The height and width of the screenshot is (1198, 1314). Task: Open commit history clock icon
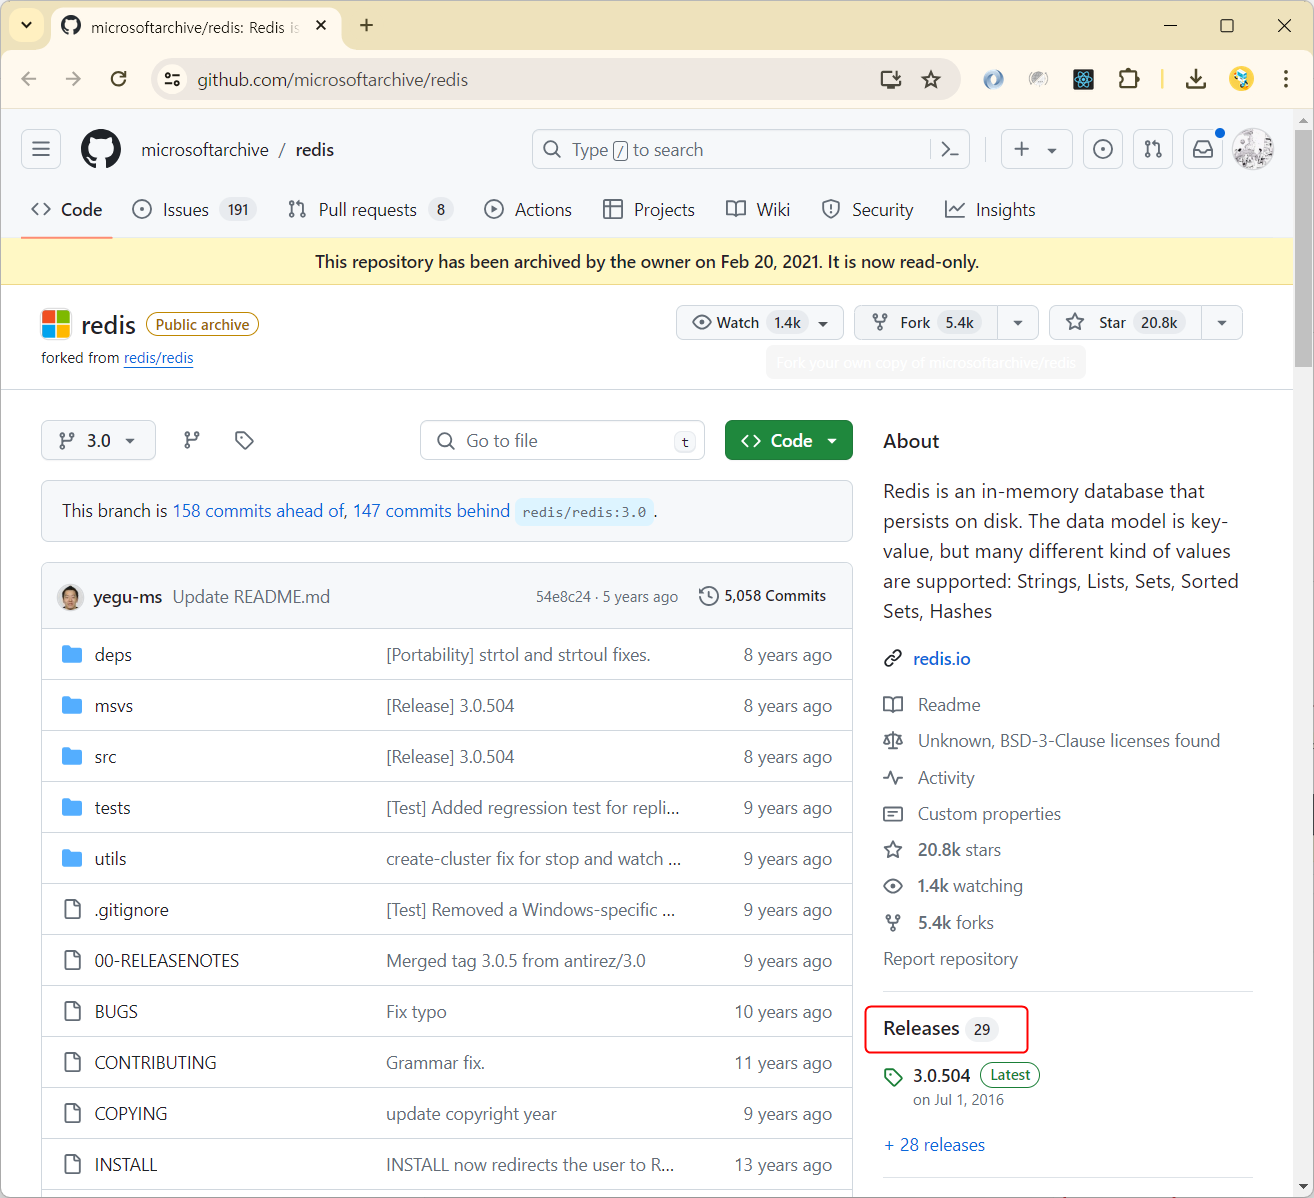click(x=708, y=596)
